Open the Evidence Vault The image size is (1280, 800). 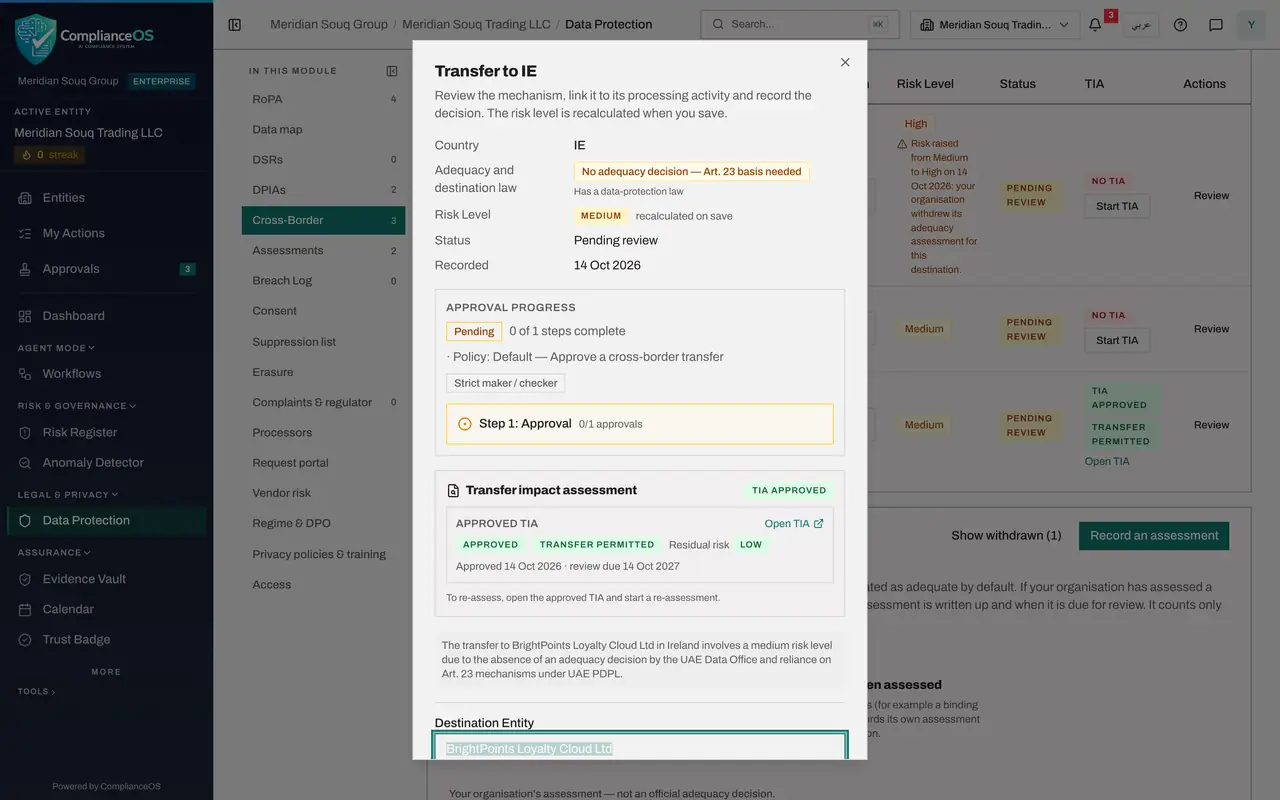(x=106, y=579)
